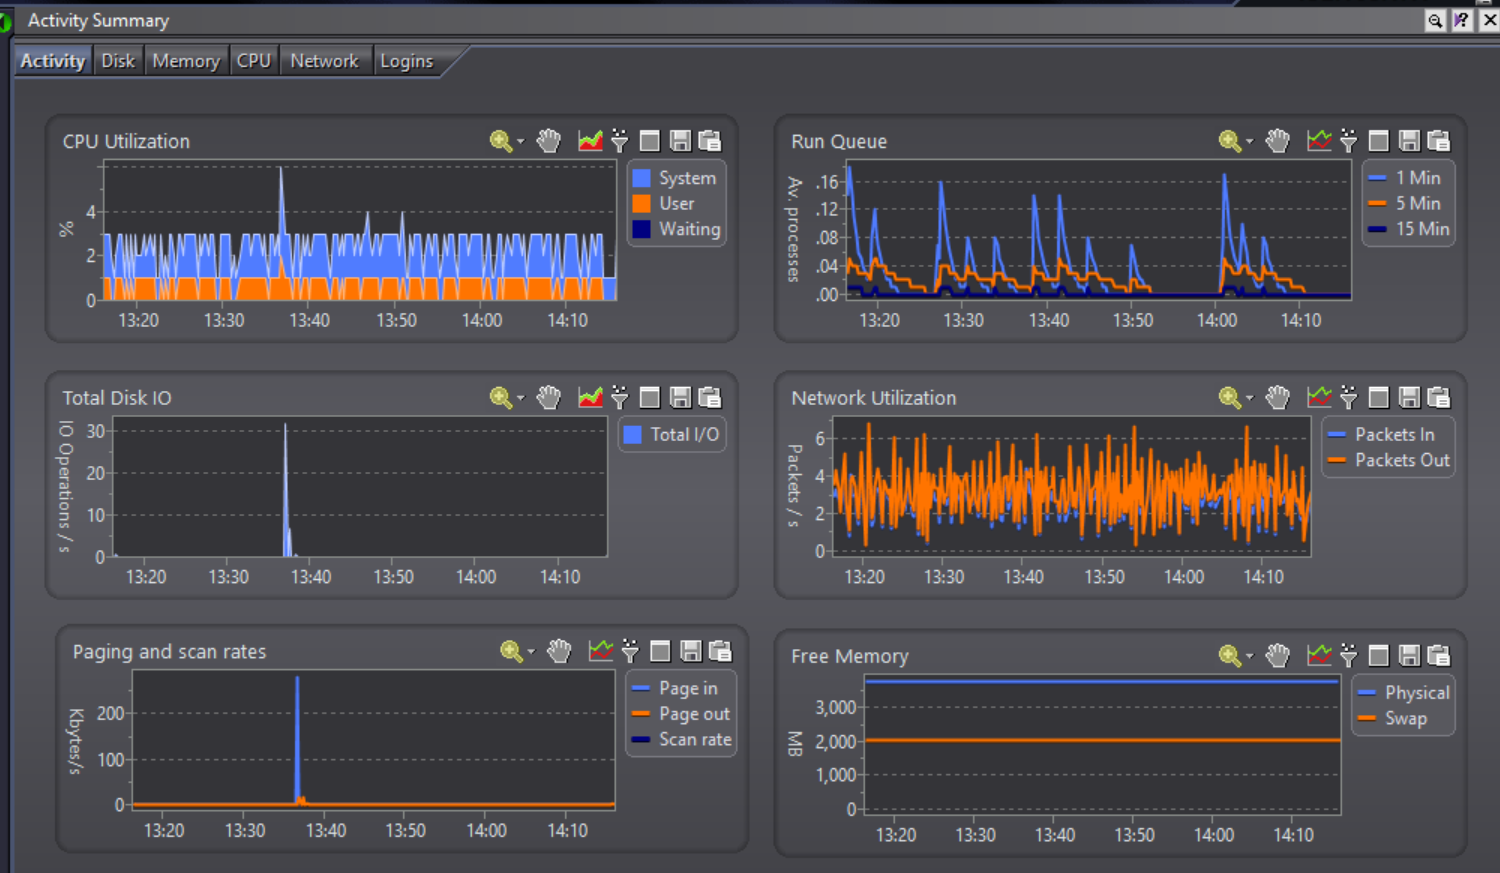Click the pan hand tool on CPU Utilization chart

pyautogui.click(x=548, y=141)
